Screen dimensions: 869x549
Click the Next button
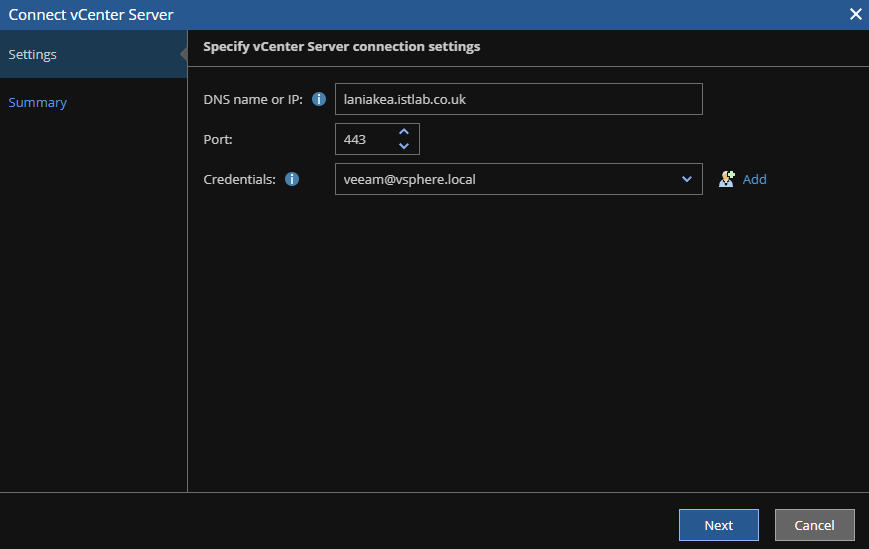click(719, 525)
